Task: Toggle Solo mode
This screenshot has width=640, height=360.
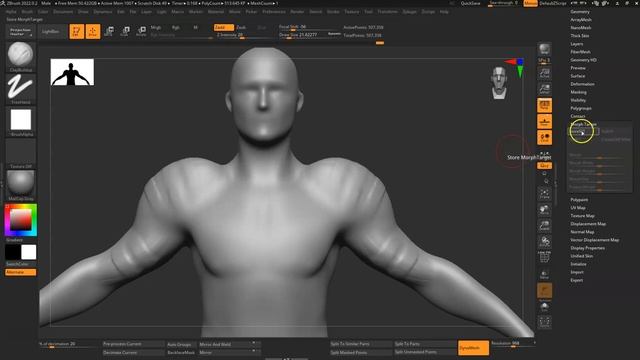Action: pos(544,307)
